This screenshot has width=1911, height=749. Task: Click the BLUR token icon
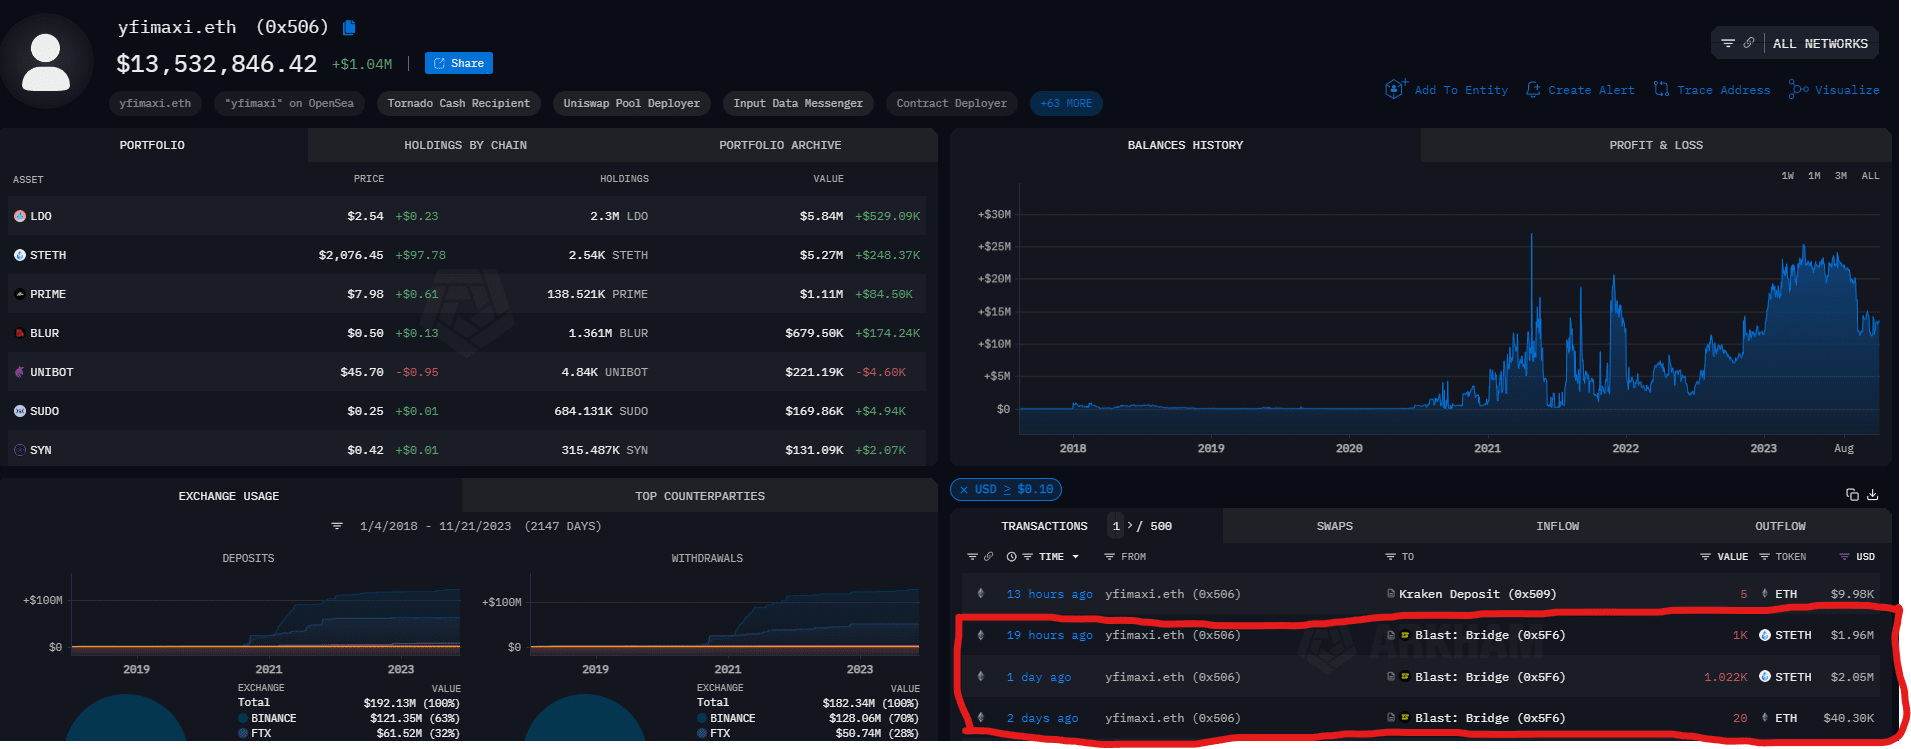20,333
